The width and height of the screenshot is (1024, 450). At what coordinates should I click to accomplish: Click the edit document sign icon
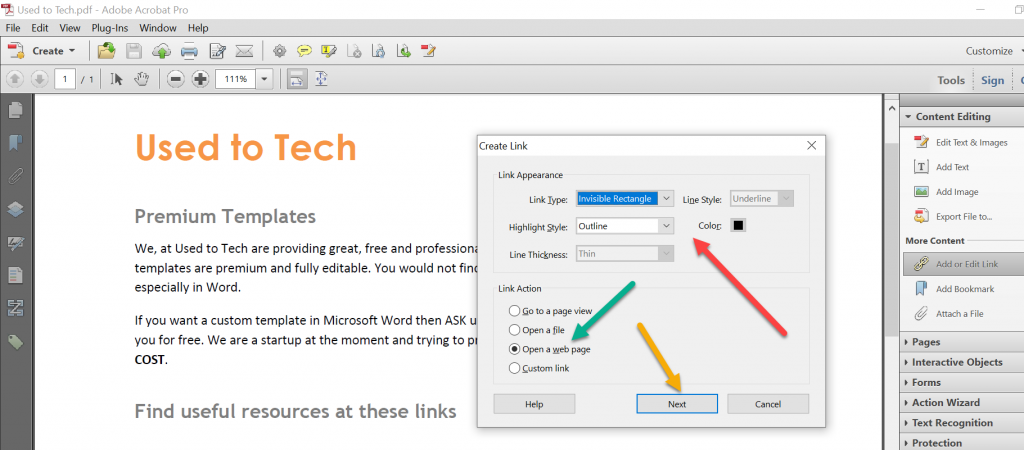[217, 50]
